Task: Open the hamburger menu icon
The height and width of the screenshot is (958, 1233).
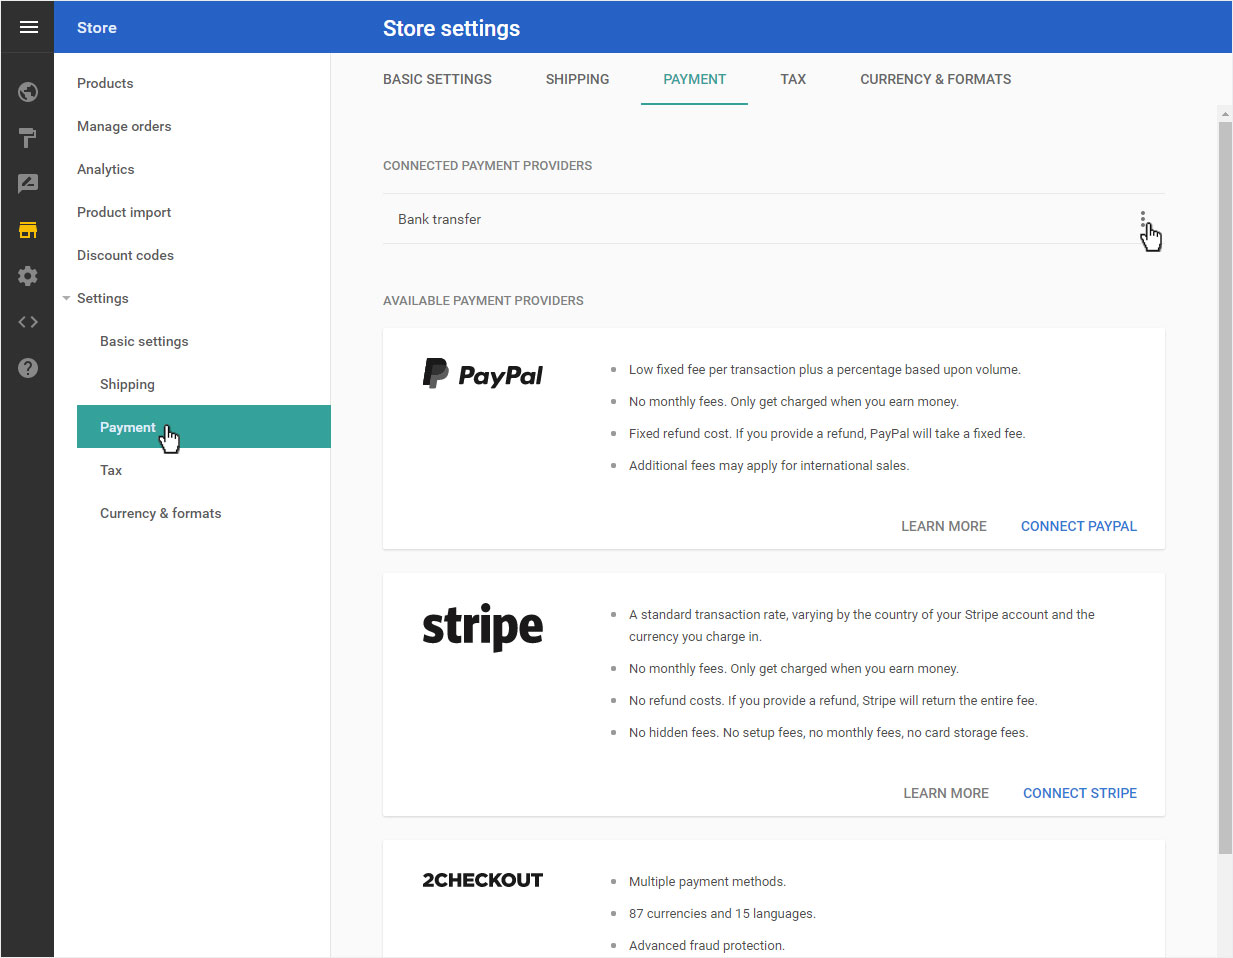Action: (28, 27)
